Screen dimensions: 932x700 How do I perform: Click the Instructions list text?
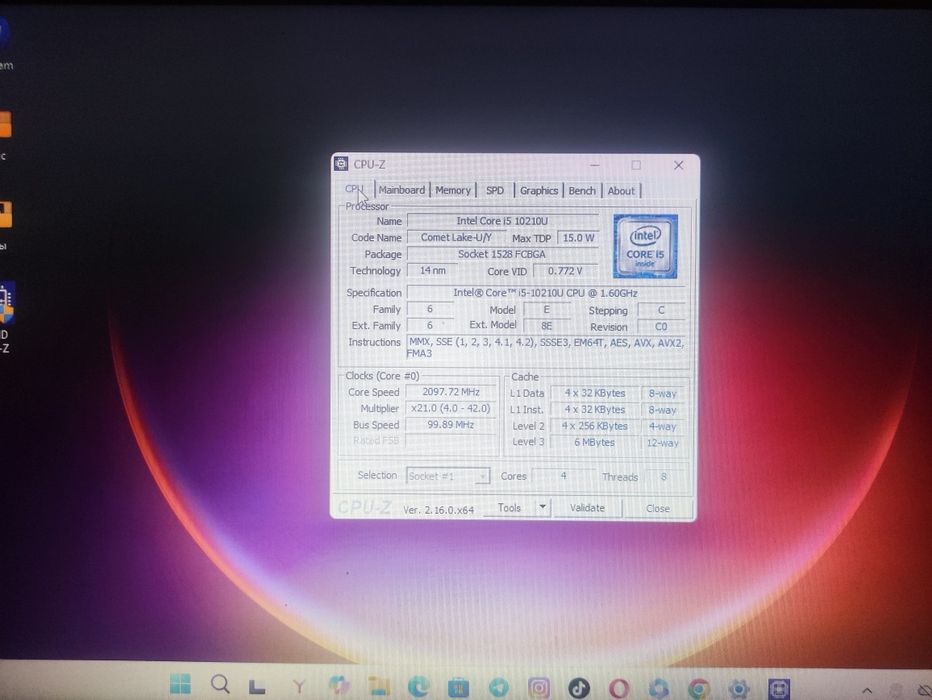pos(546,348)
